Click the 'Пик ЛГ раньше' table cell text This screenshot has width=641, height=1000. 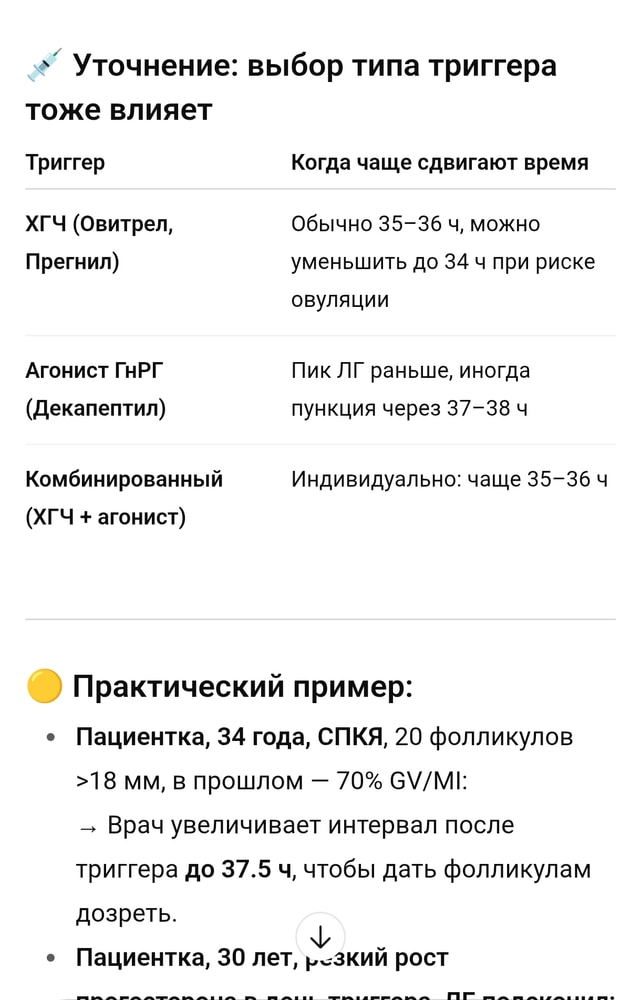coord(410,371)
